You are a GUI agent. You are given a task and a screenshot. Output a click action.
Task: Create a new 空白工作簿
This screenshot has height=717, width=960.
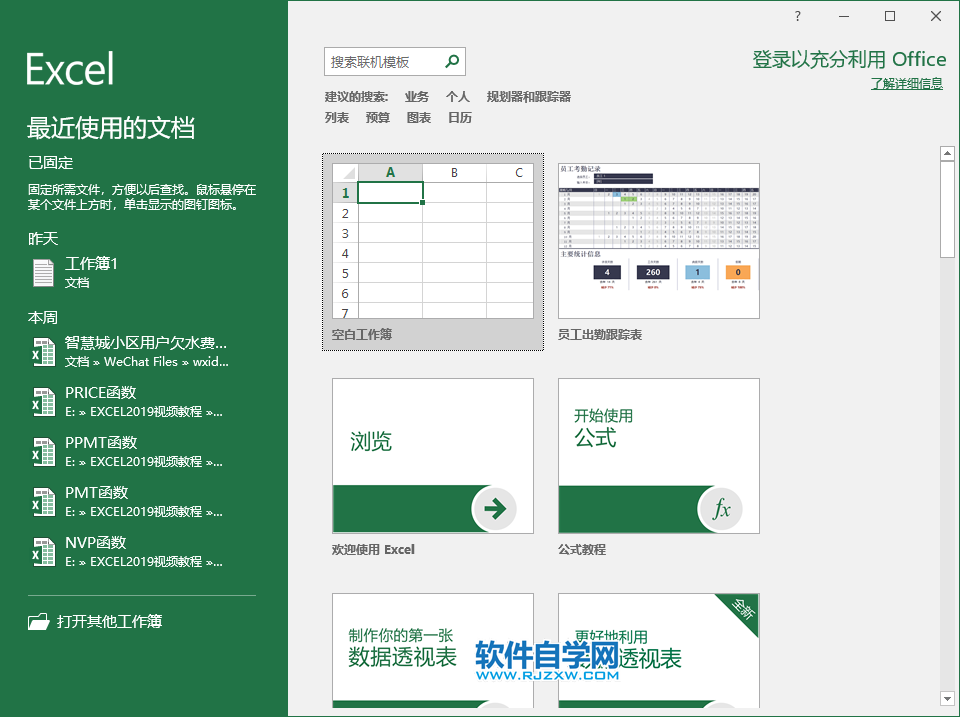[432, 240]
